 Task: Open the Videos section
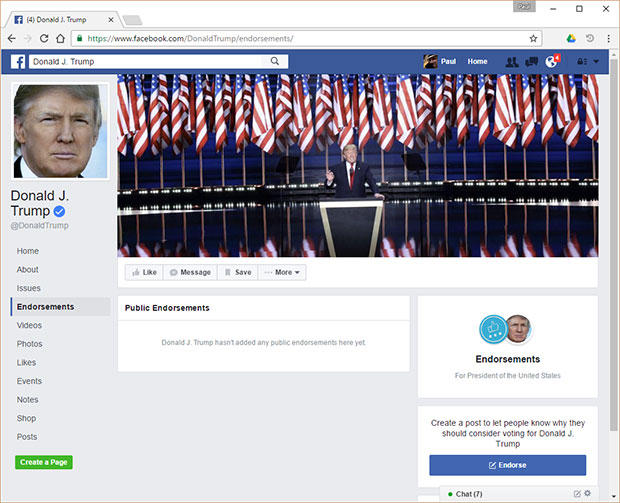coord(29,325)
